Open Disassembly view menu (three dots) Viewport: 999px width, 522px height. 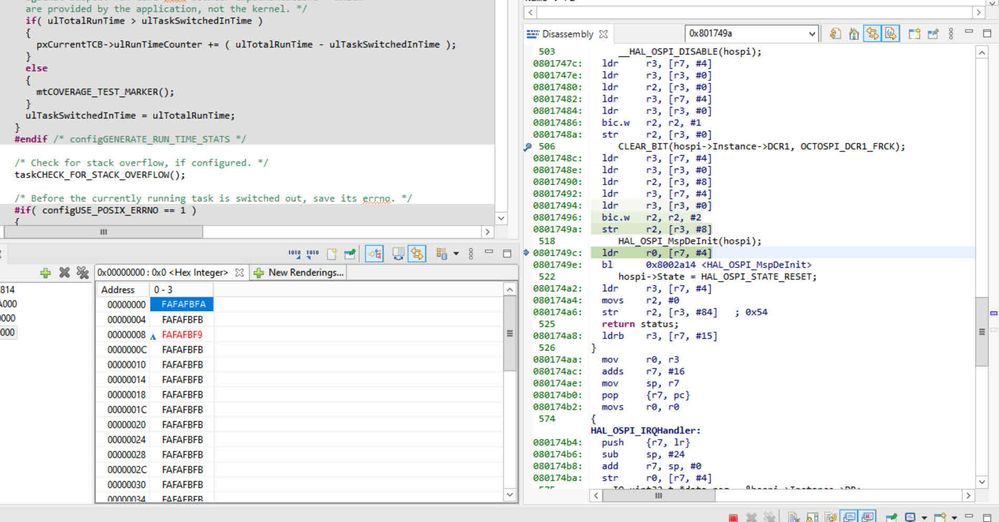tap(951, 34)
